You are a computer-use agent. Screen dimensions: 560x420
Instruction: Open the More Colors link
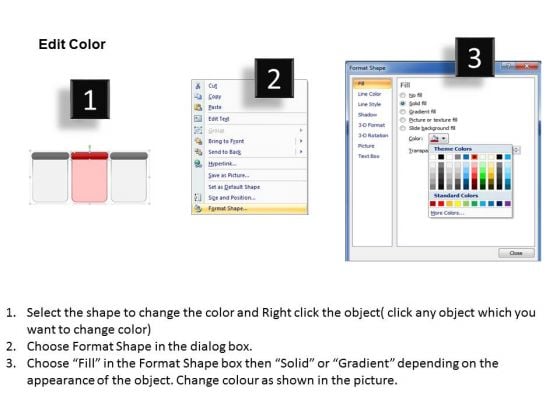coord(447,213)
